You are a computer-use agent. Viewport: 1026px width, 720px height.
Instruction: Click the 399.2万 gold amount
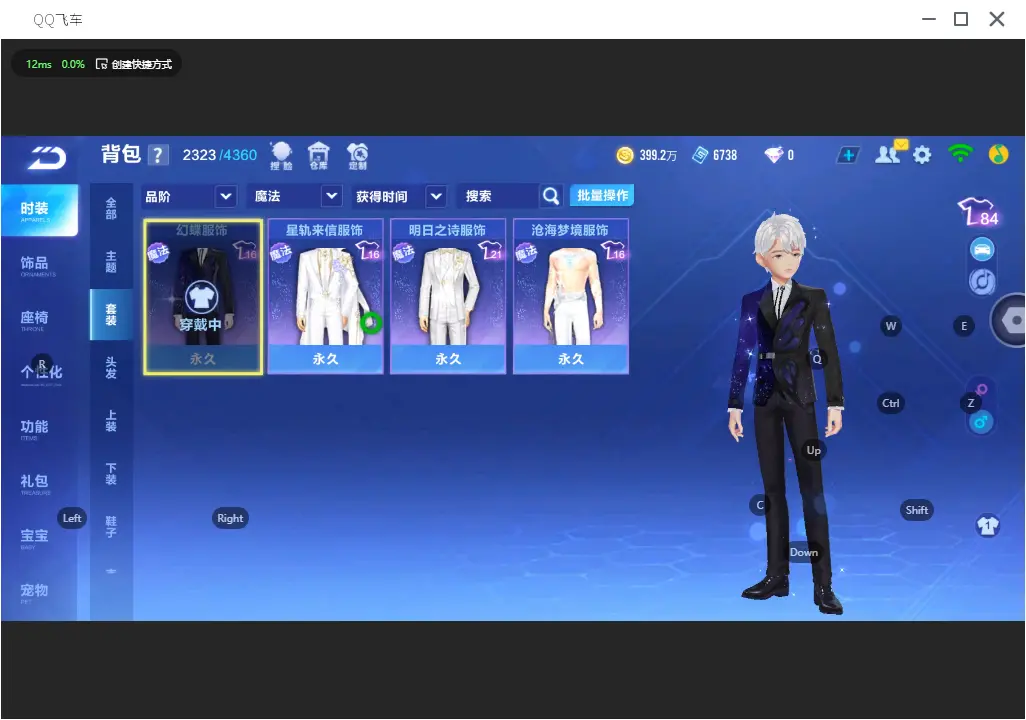(x=658, y=155)
